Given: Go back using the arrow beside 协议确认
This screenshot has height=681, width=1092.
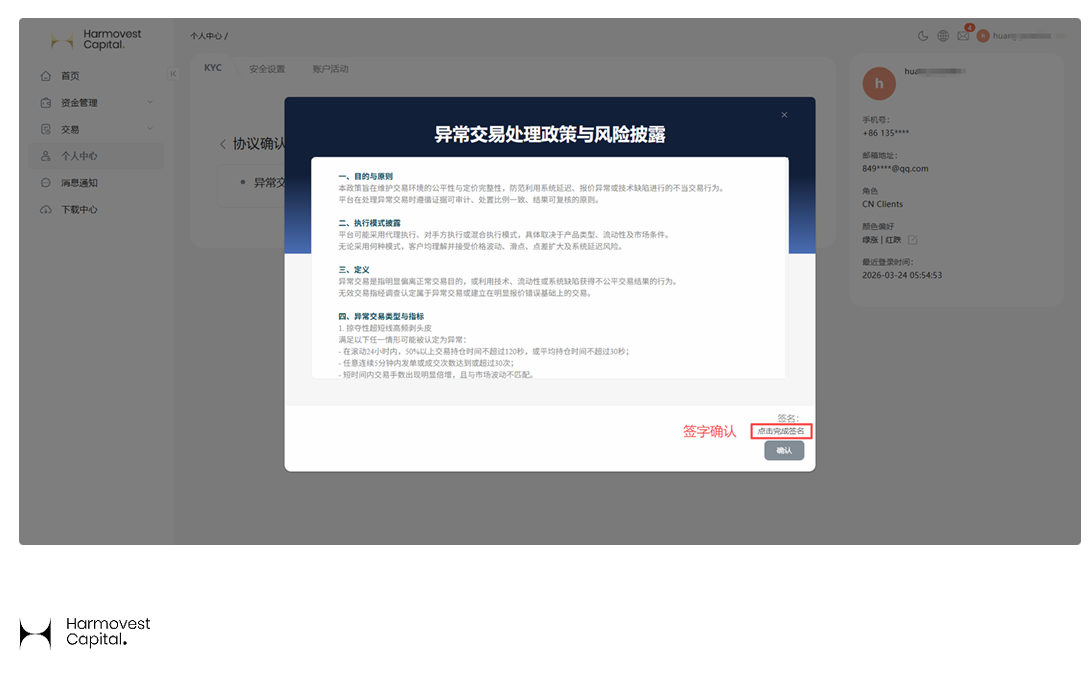Looking at the screenshot, I should [x=223, y=144].
